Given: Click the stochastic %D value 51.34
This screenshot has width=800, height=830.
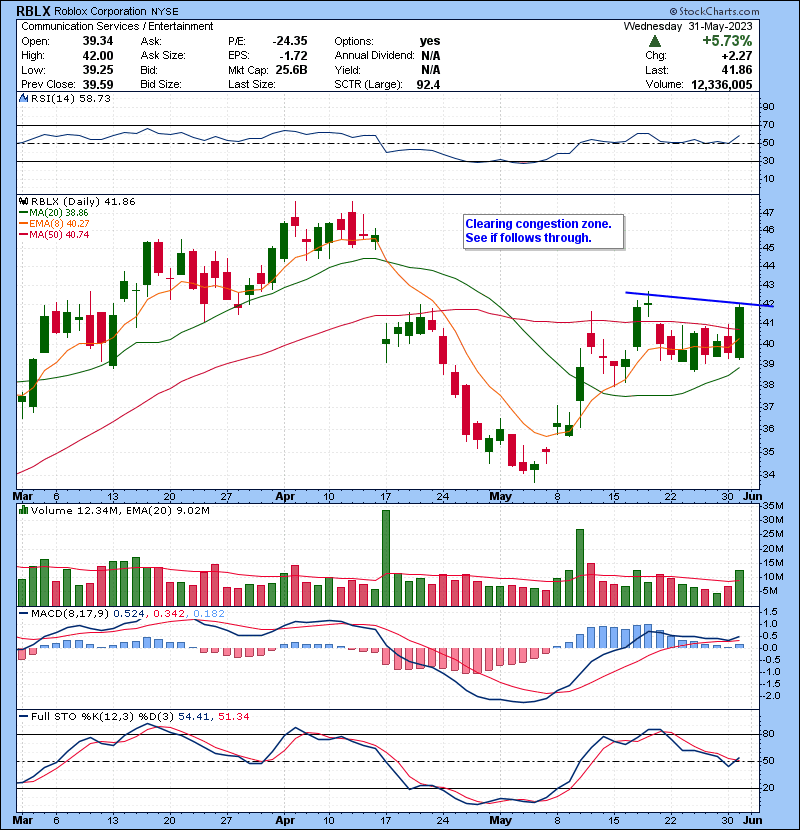Looking at the screenshot, I should pos(233,717).
